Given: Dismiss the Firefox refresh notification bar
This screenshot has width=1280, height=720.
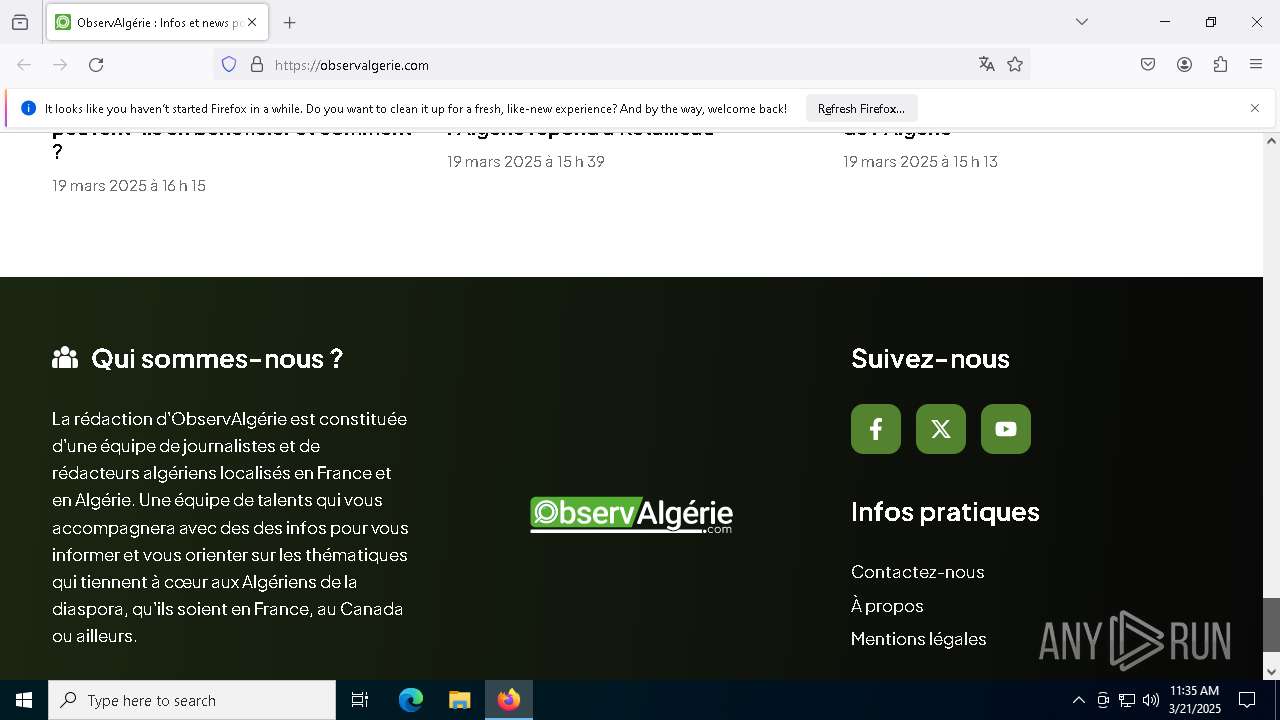Looking at the screenshot, I should pyautogui.click(x=1255, y=108).
